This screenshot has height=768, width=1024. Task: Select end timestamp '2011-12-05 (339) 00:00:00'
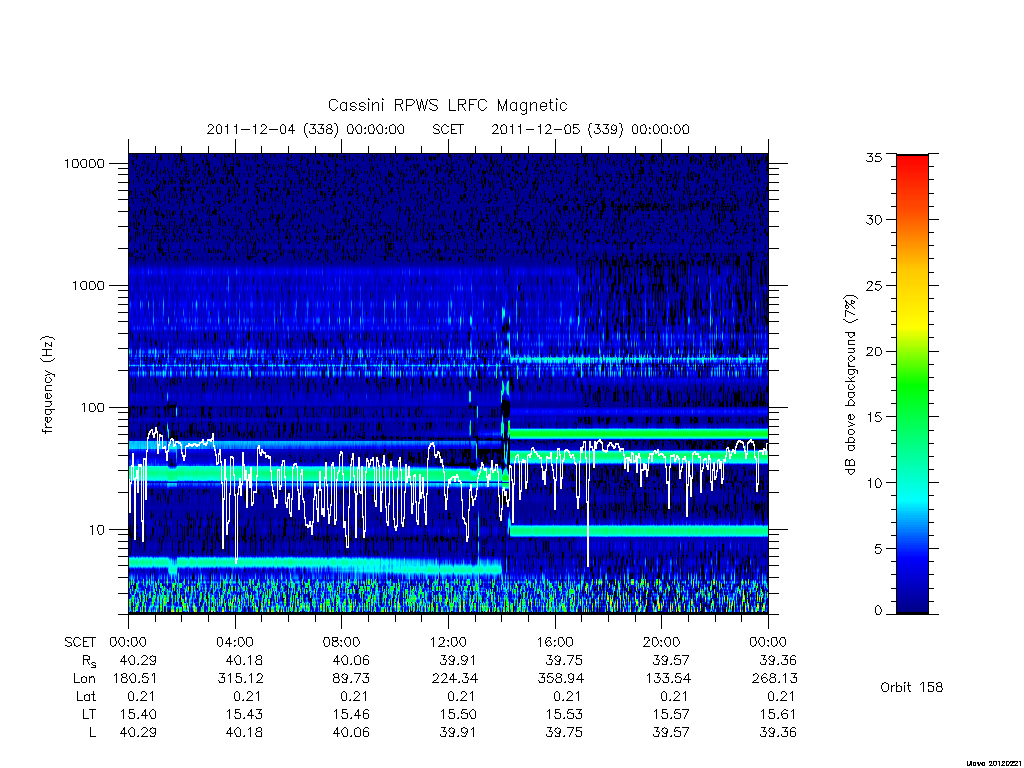click(590, 129)
